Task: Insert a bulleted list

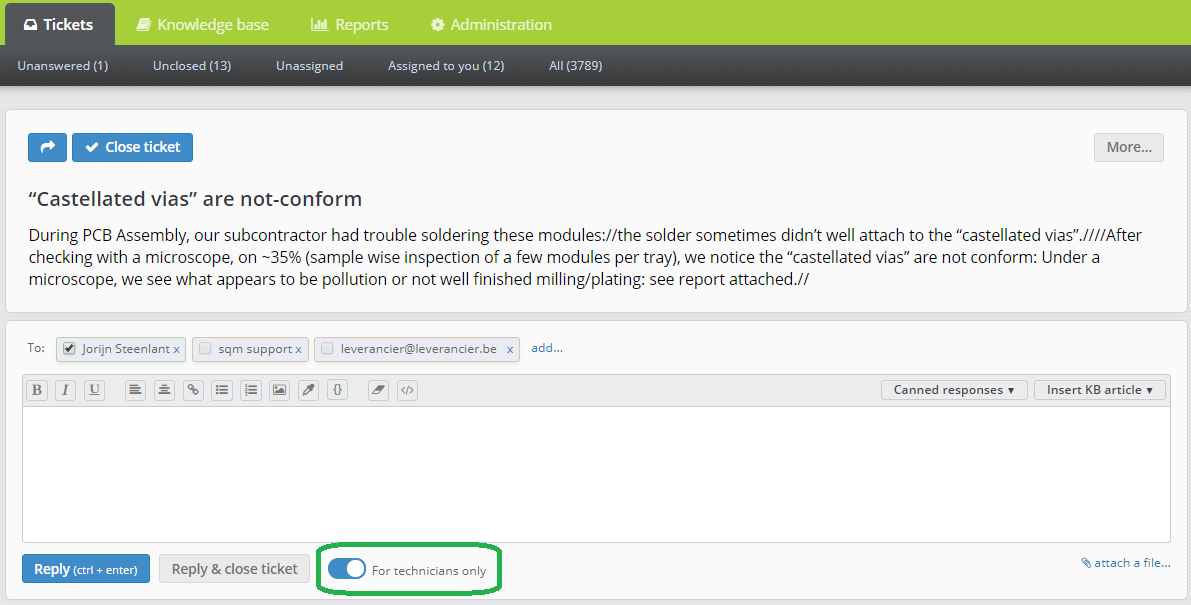Action: click(x=222, y=390)
